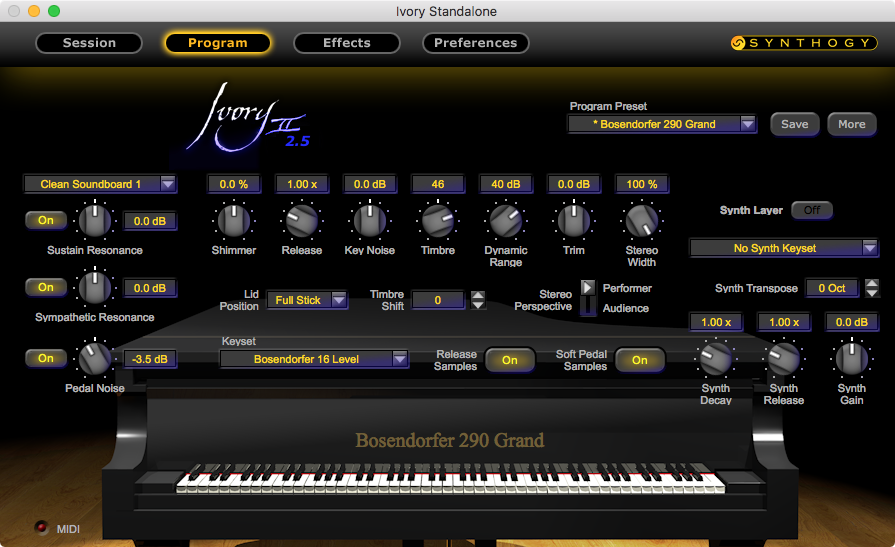Open the Effects tab
The image size is (895, 547).
pyautogui.click(x=346, y=43)
